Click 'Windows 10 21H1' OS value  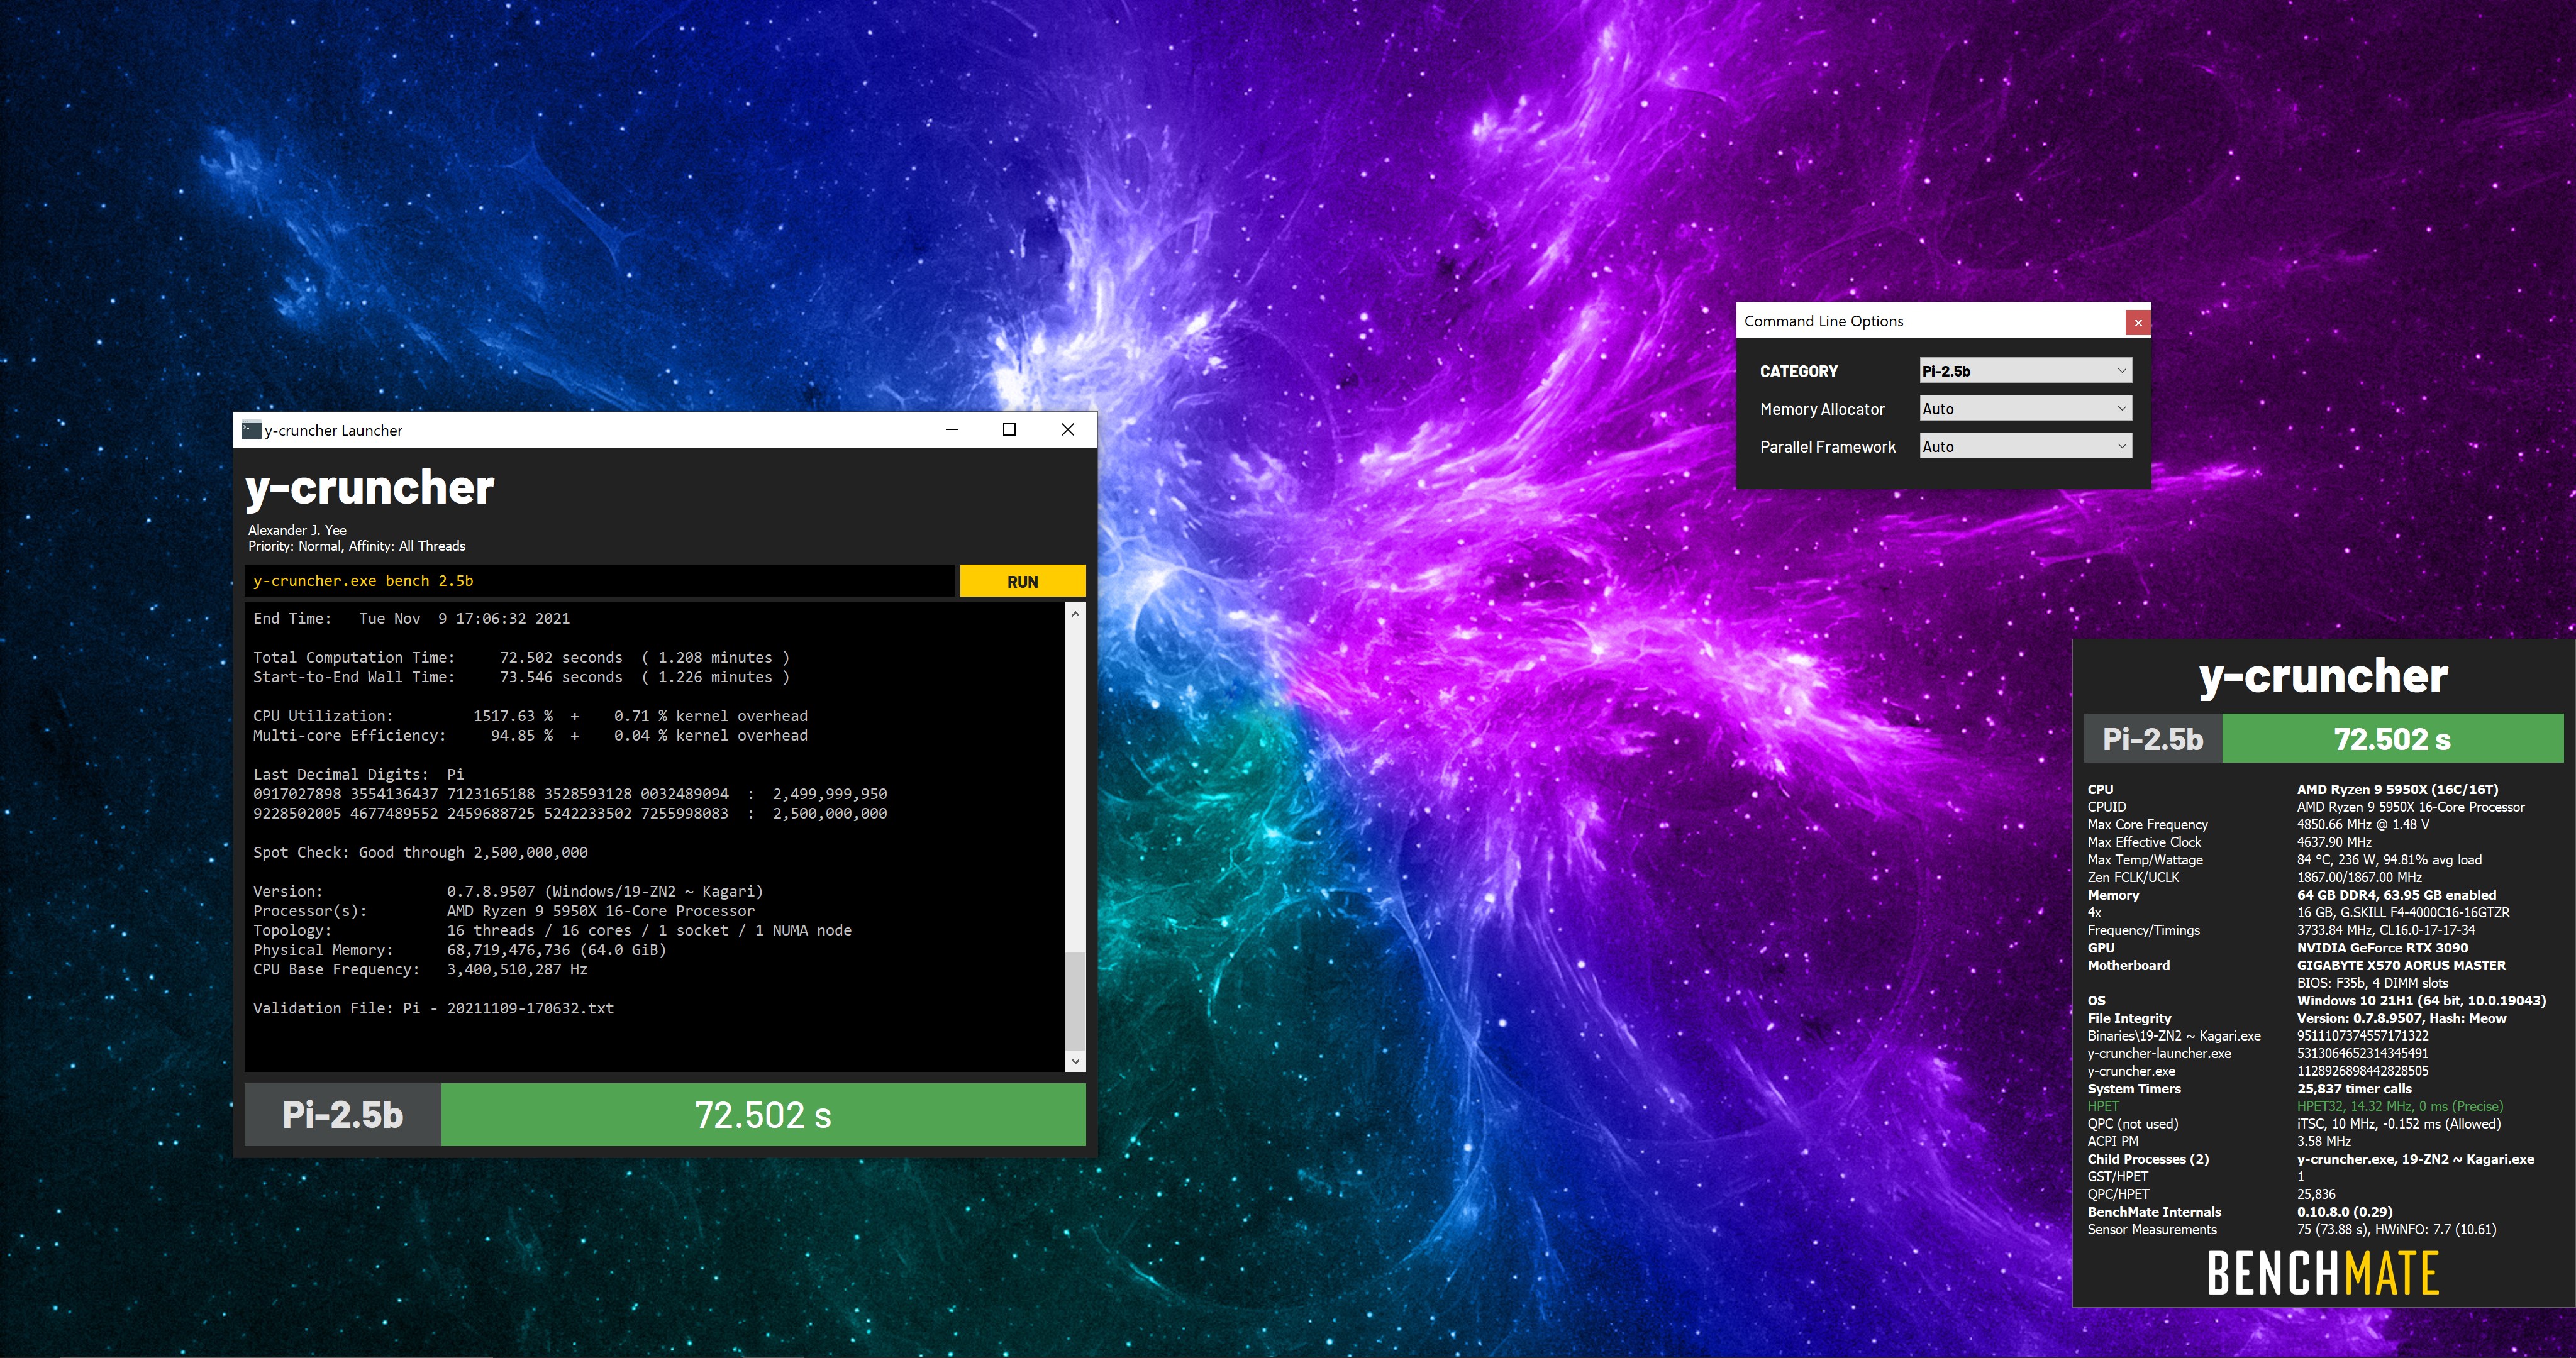(x=2421, y=1001)
